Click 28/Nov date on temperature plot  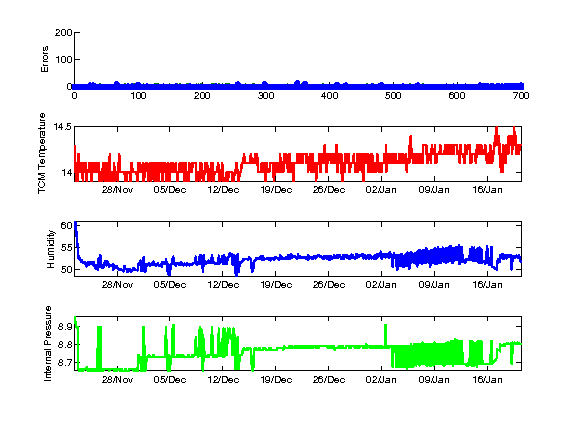(117, 190)
